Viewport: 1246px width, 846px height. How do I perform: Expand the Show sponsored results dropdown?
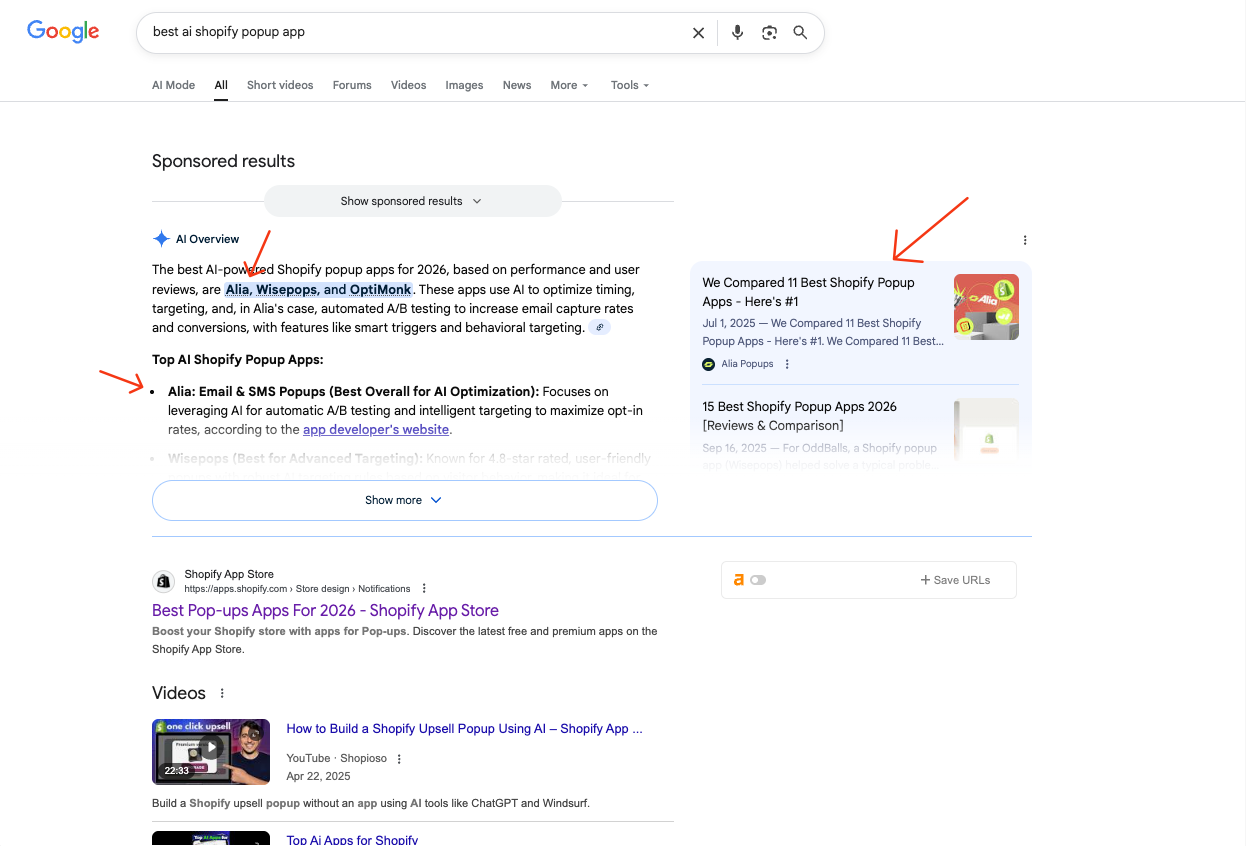412,201
